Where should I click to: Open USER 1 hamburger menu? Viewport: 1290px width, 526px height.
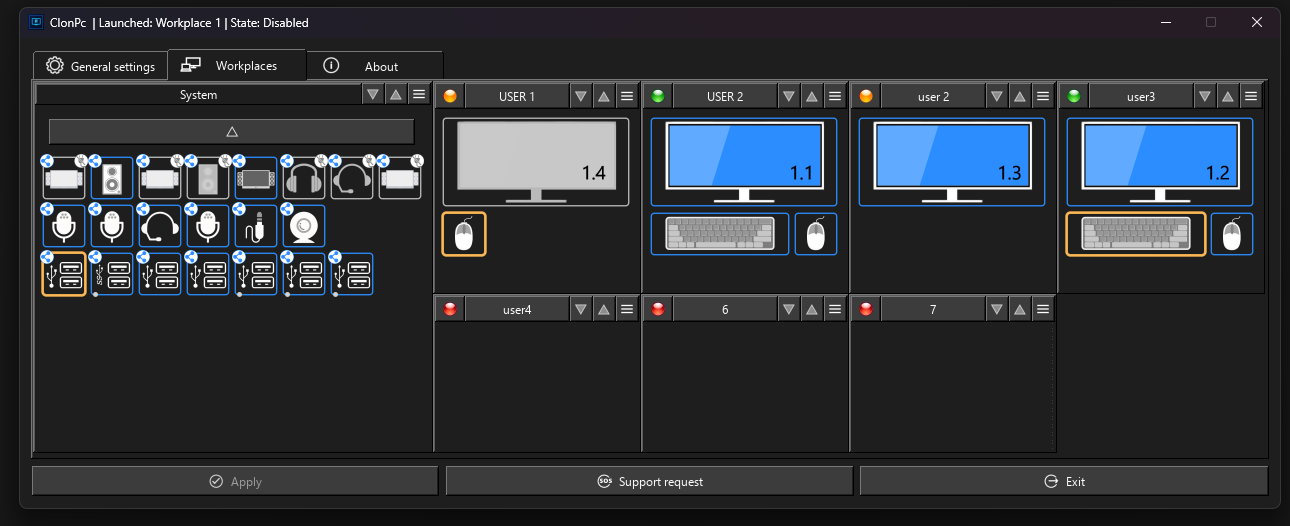(627, 96)
